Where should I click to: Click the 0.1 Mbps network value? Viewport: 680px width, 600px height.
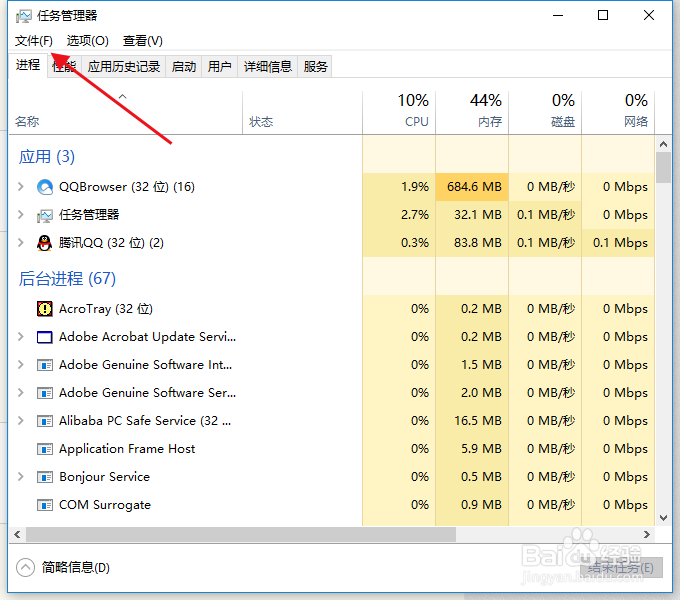click(x=620, y=243)
